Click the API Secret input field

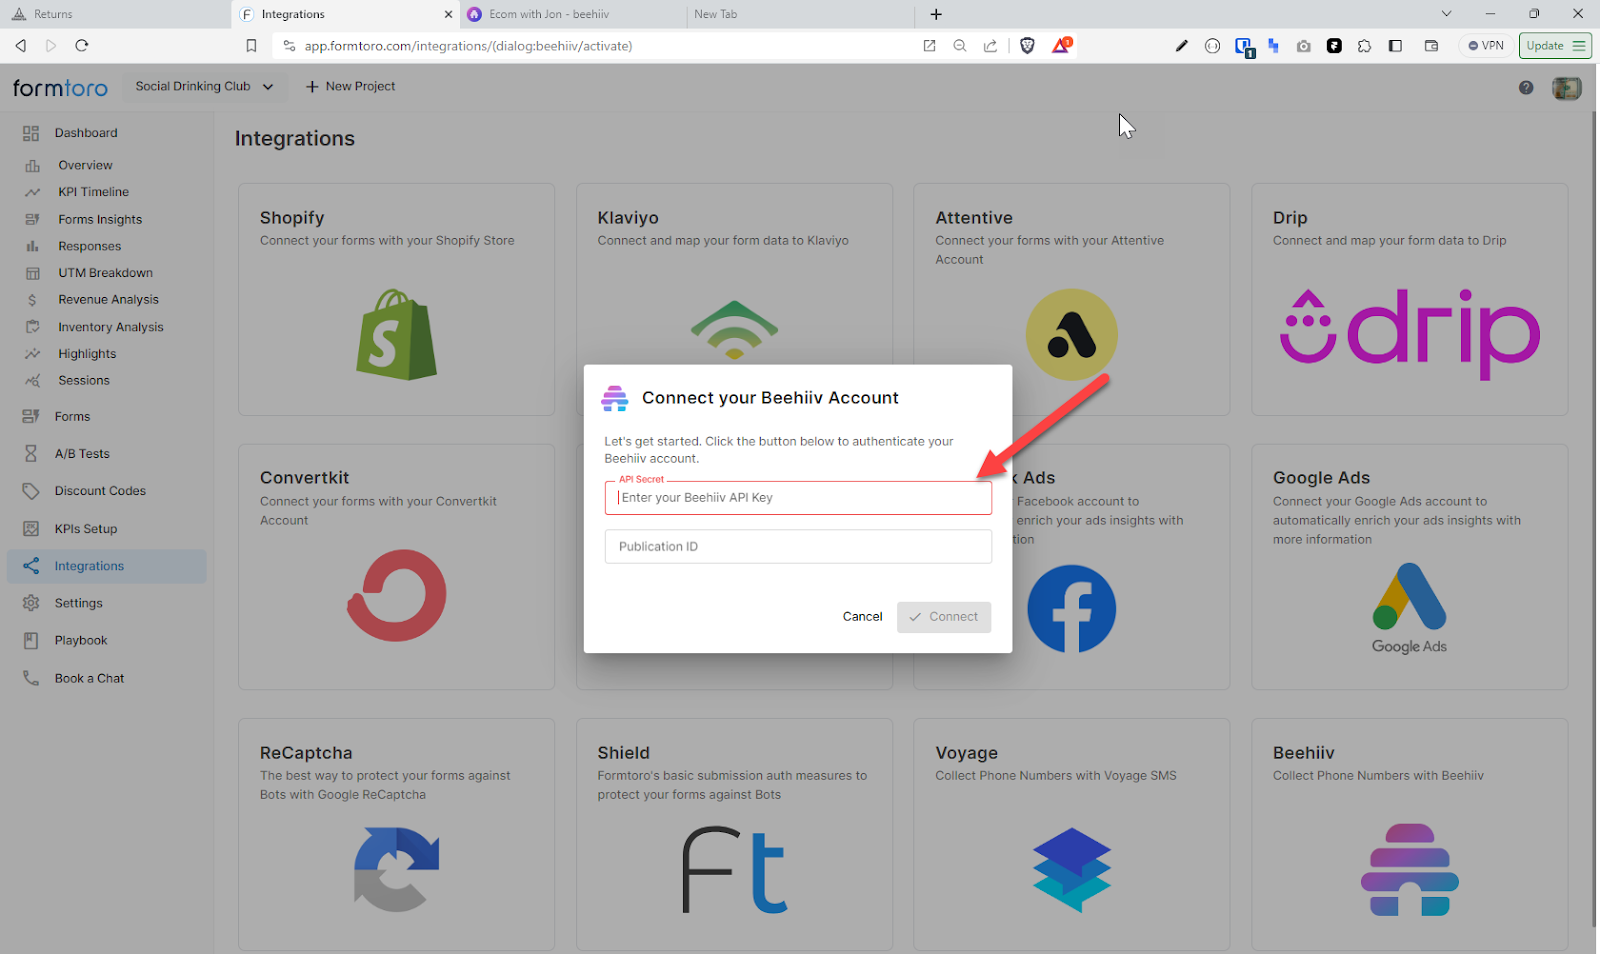point(798,498)
